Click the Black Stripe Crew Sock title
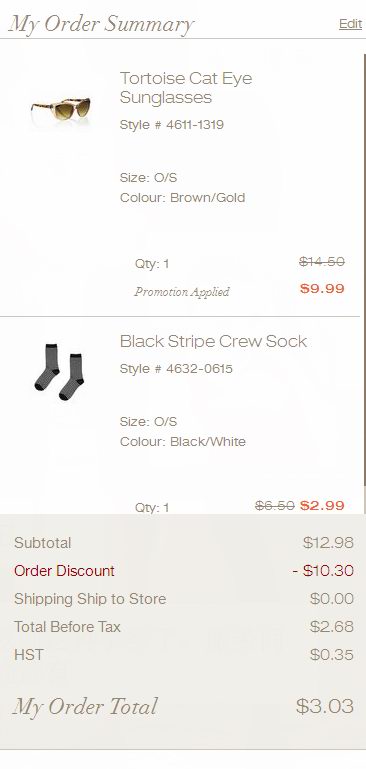Viewport: 366px width, 769px height. pyautogui.click(x=213, y=341)
